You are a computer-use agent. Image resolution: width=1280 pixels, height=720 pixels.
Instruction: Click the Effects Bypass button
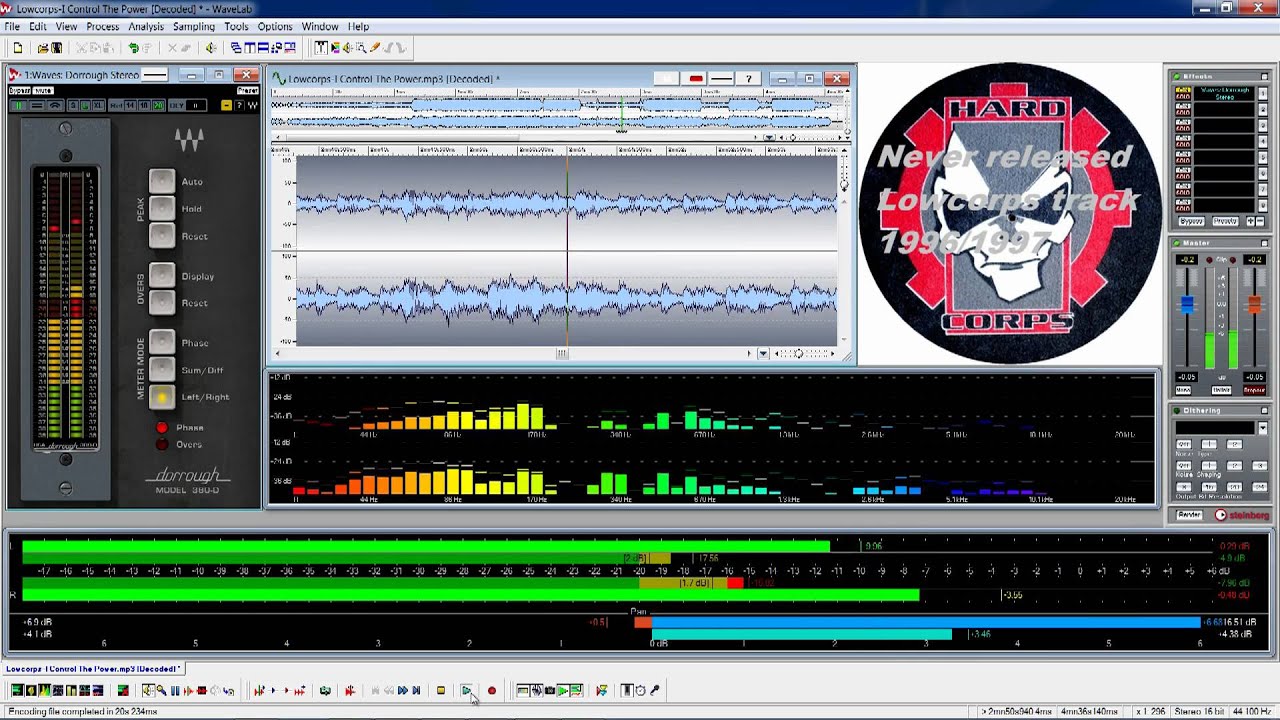[x=1191, y=221]
